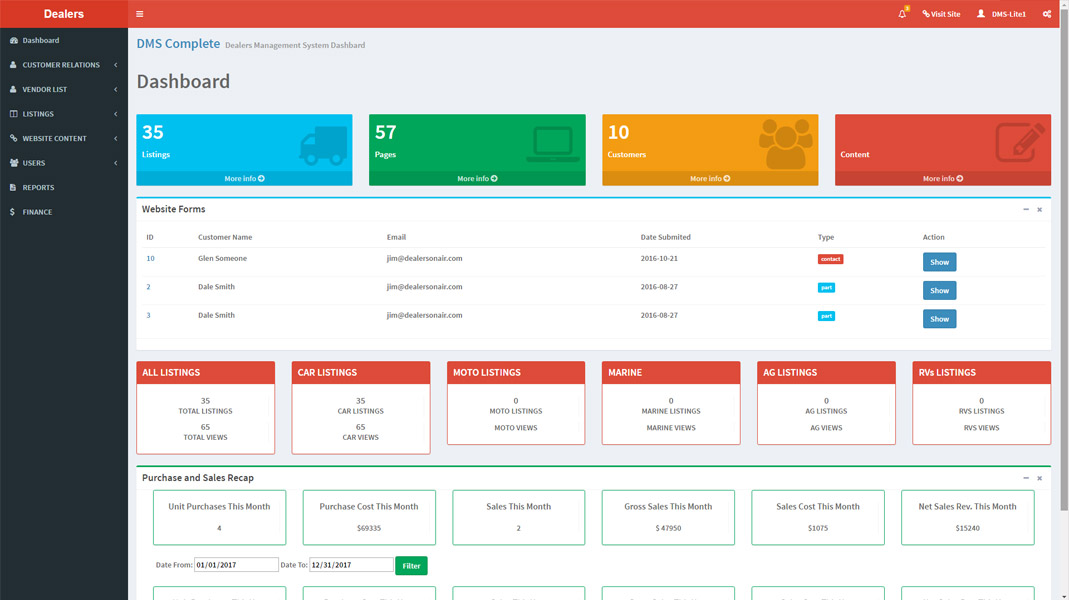The width and height of the screenshot is (1069, 600).
Task: Click the Reports document icon
Action: click(12, 187)
